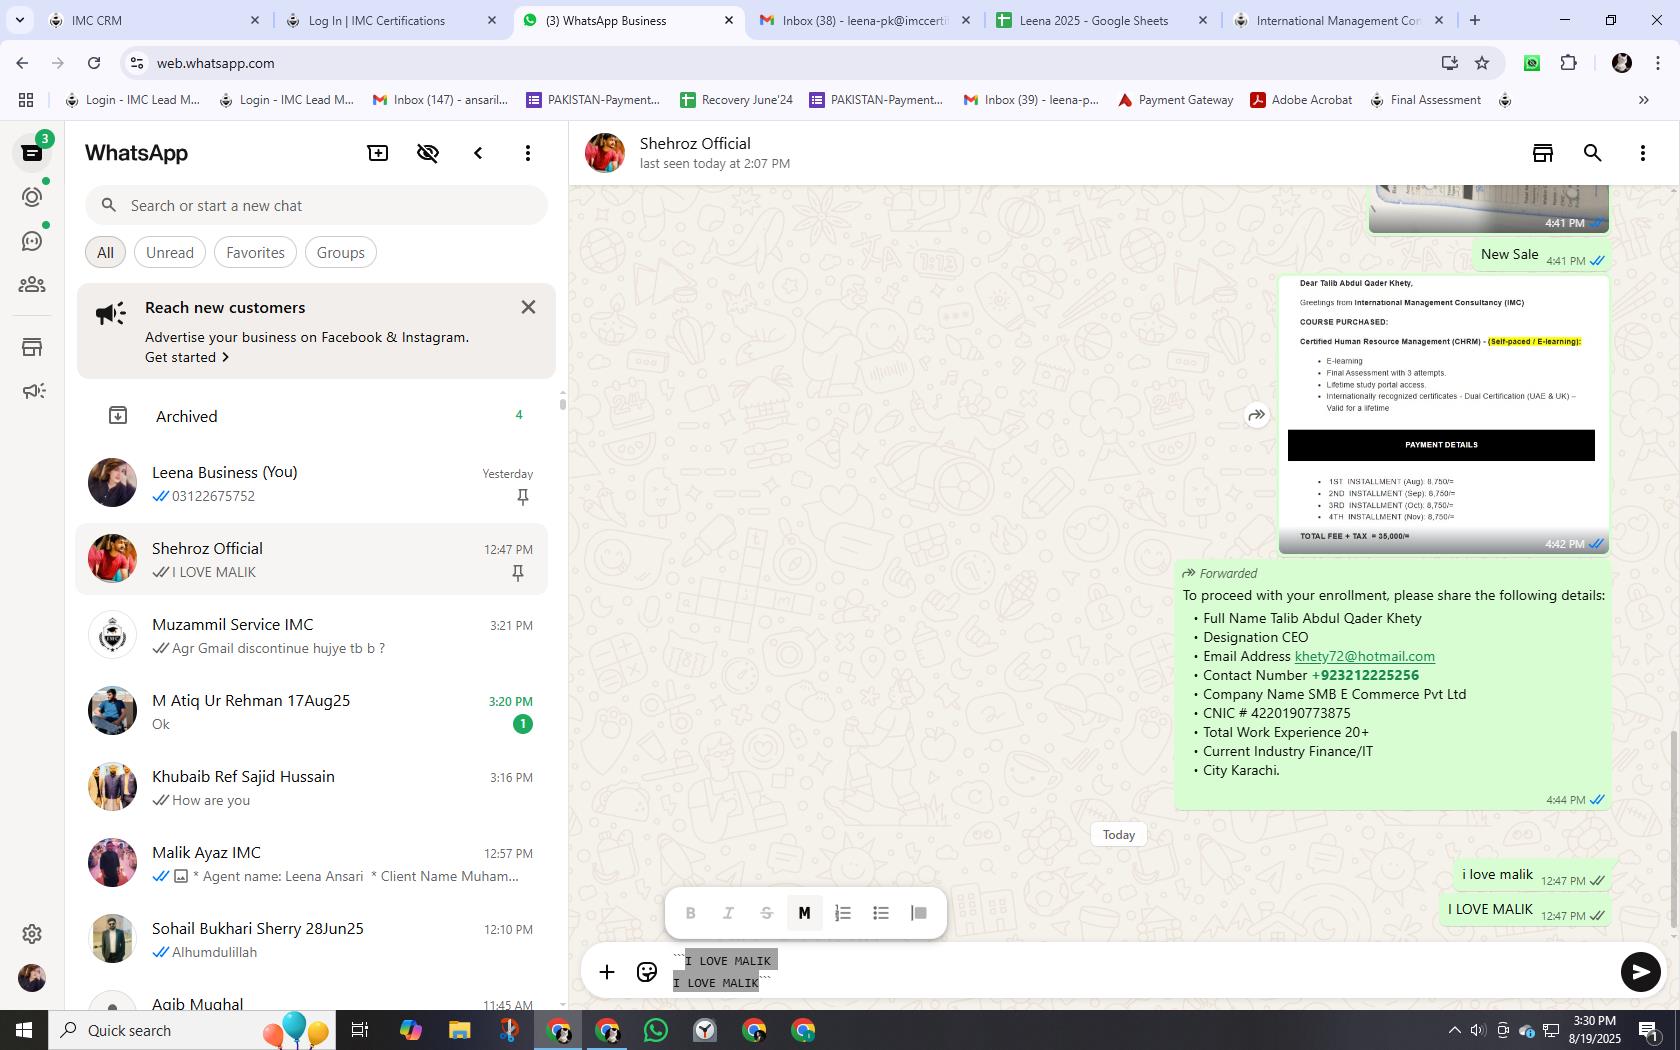
Task: Open Muzammil Service IMC chat
Action: tap(312, 635)
